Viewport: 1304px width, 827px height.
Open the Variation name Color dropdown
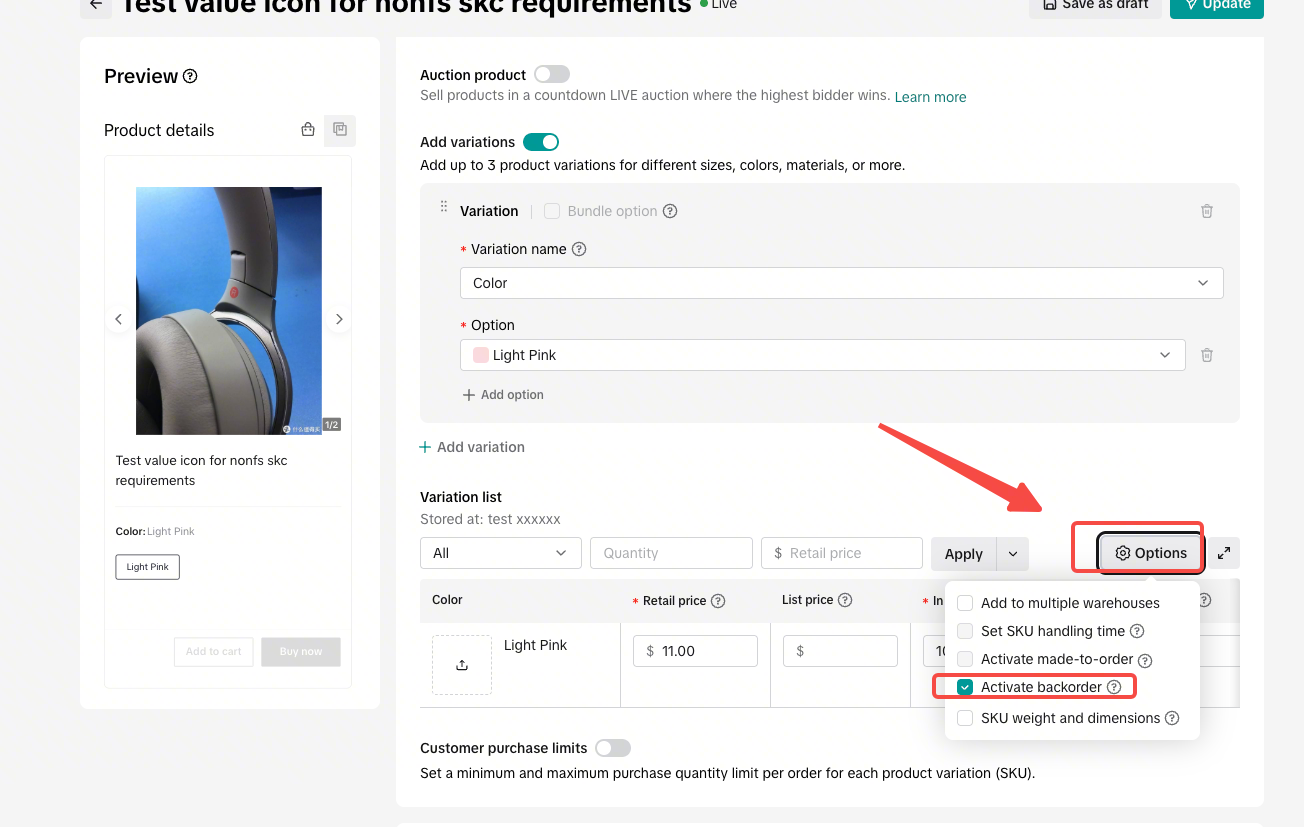842,283
